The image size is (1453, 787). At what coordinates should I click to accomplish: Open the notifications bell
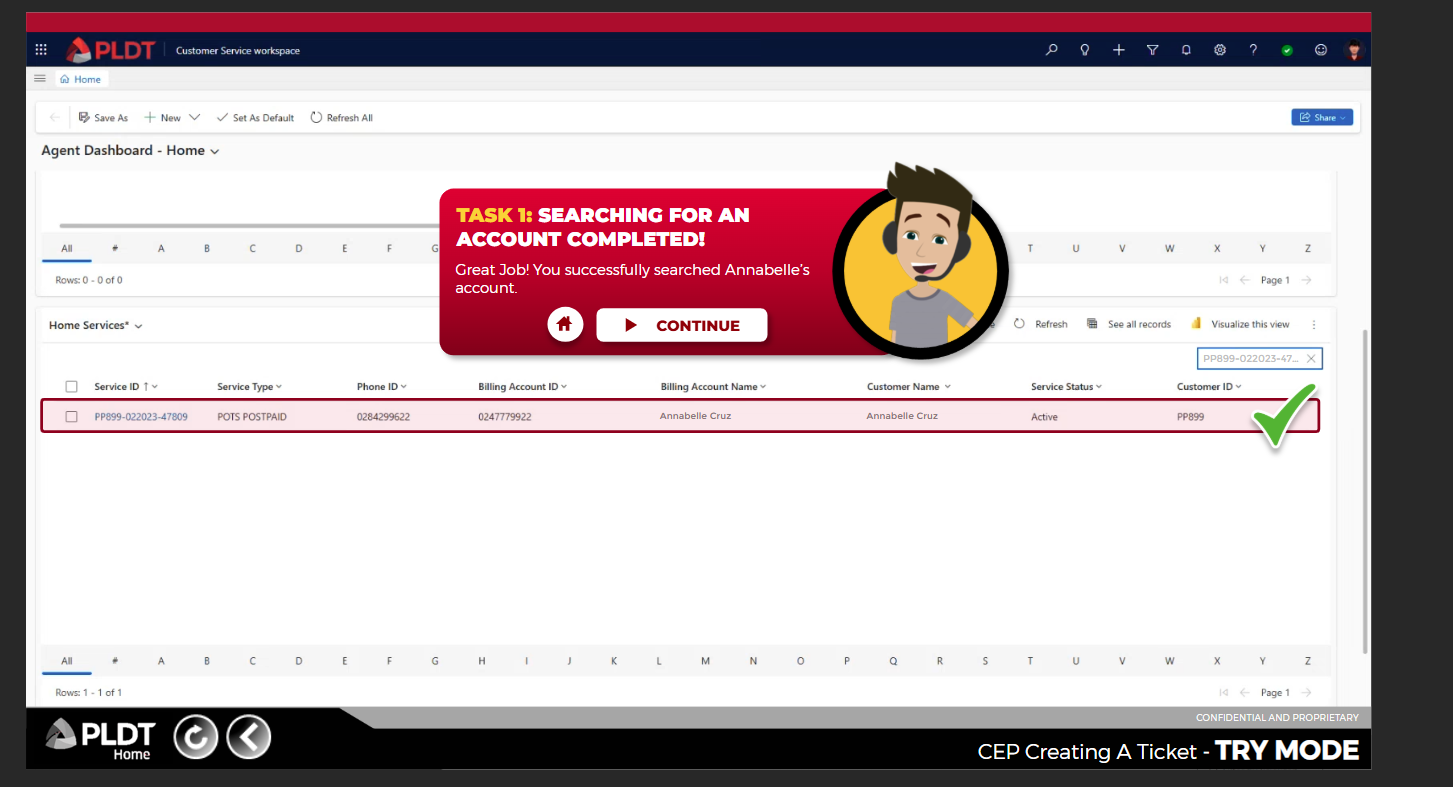click(x=1186, y=50)
